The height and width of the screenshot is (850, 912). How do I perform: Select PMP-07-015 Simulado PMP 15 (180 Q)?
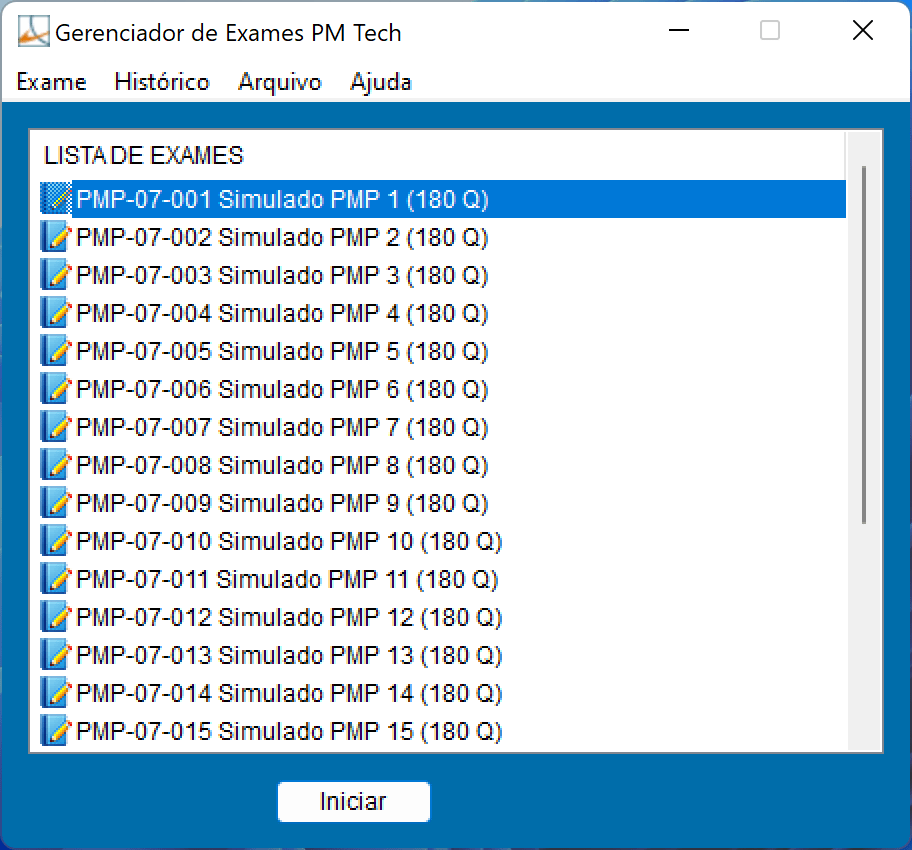[x=289, y=731]
